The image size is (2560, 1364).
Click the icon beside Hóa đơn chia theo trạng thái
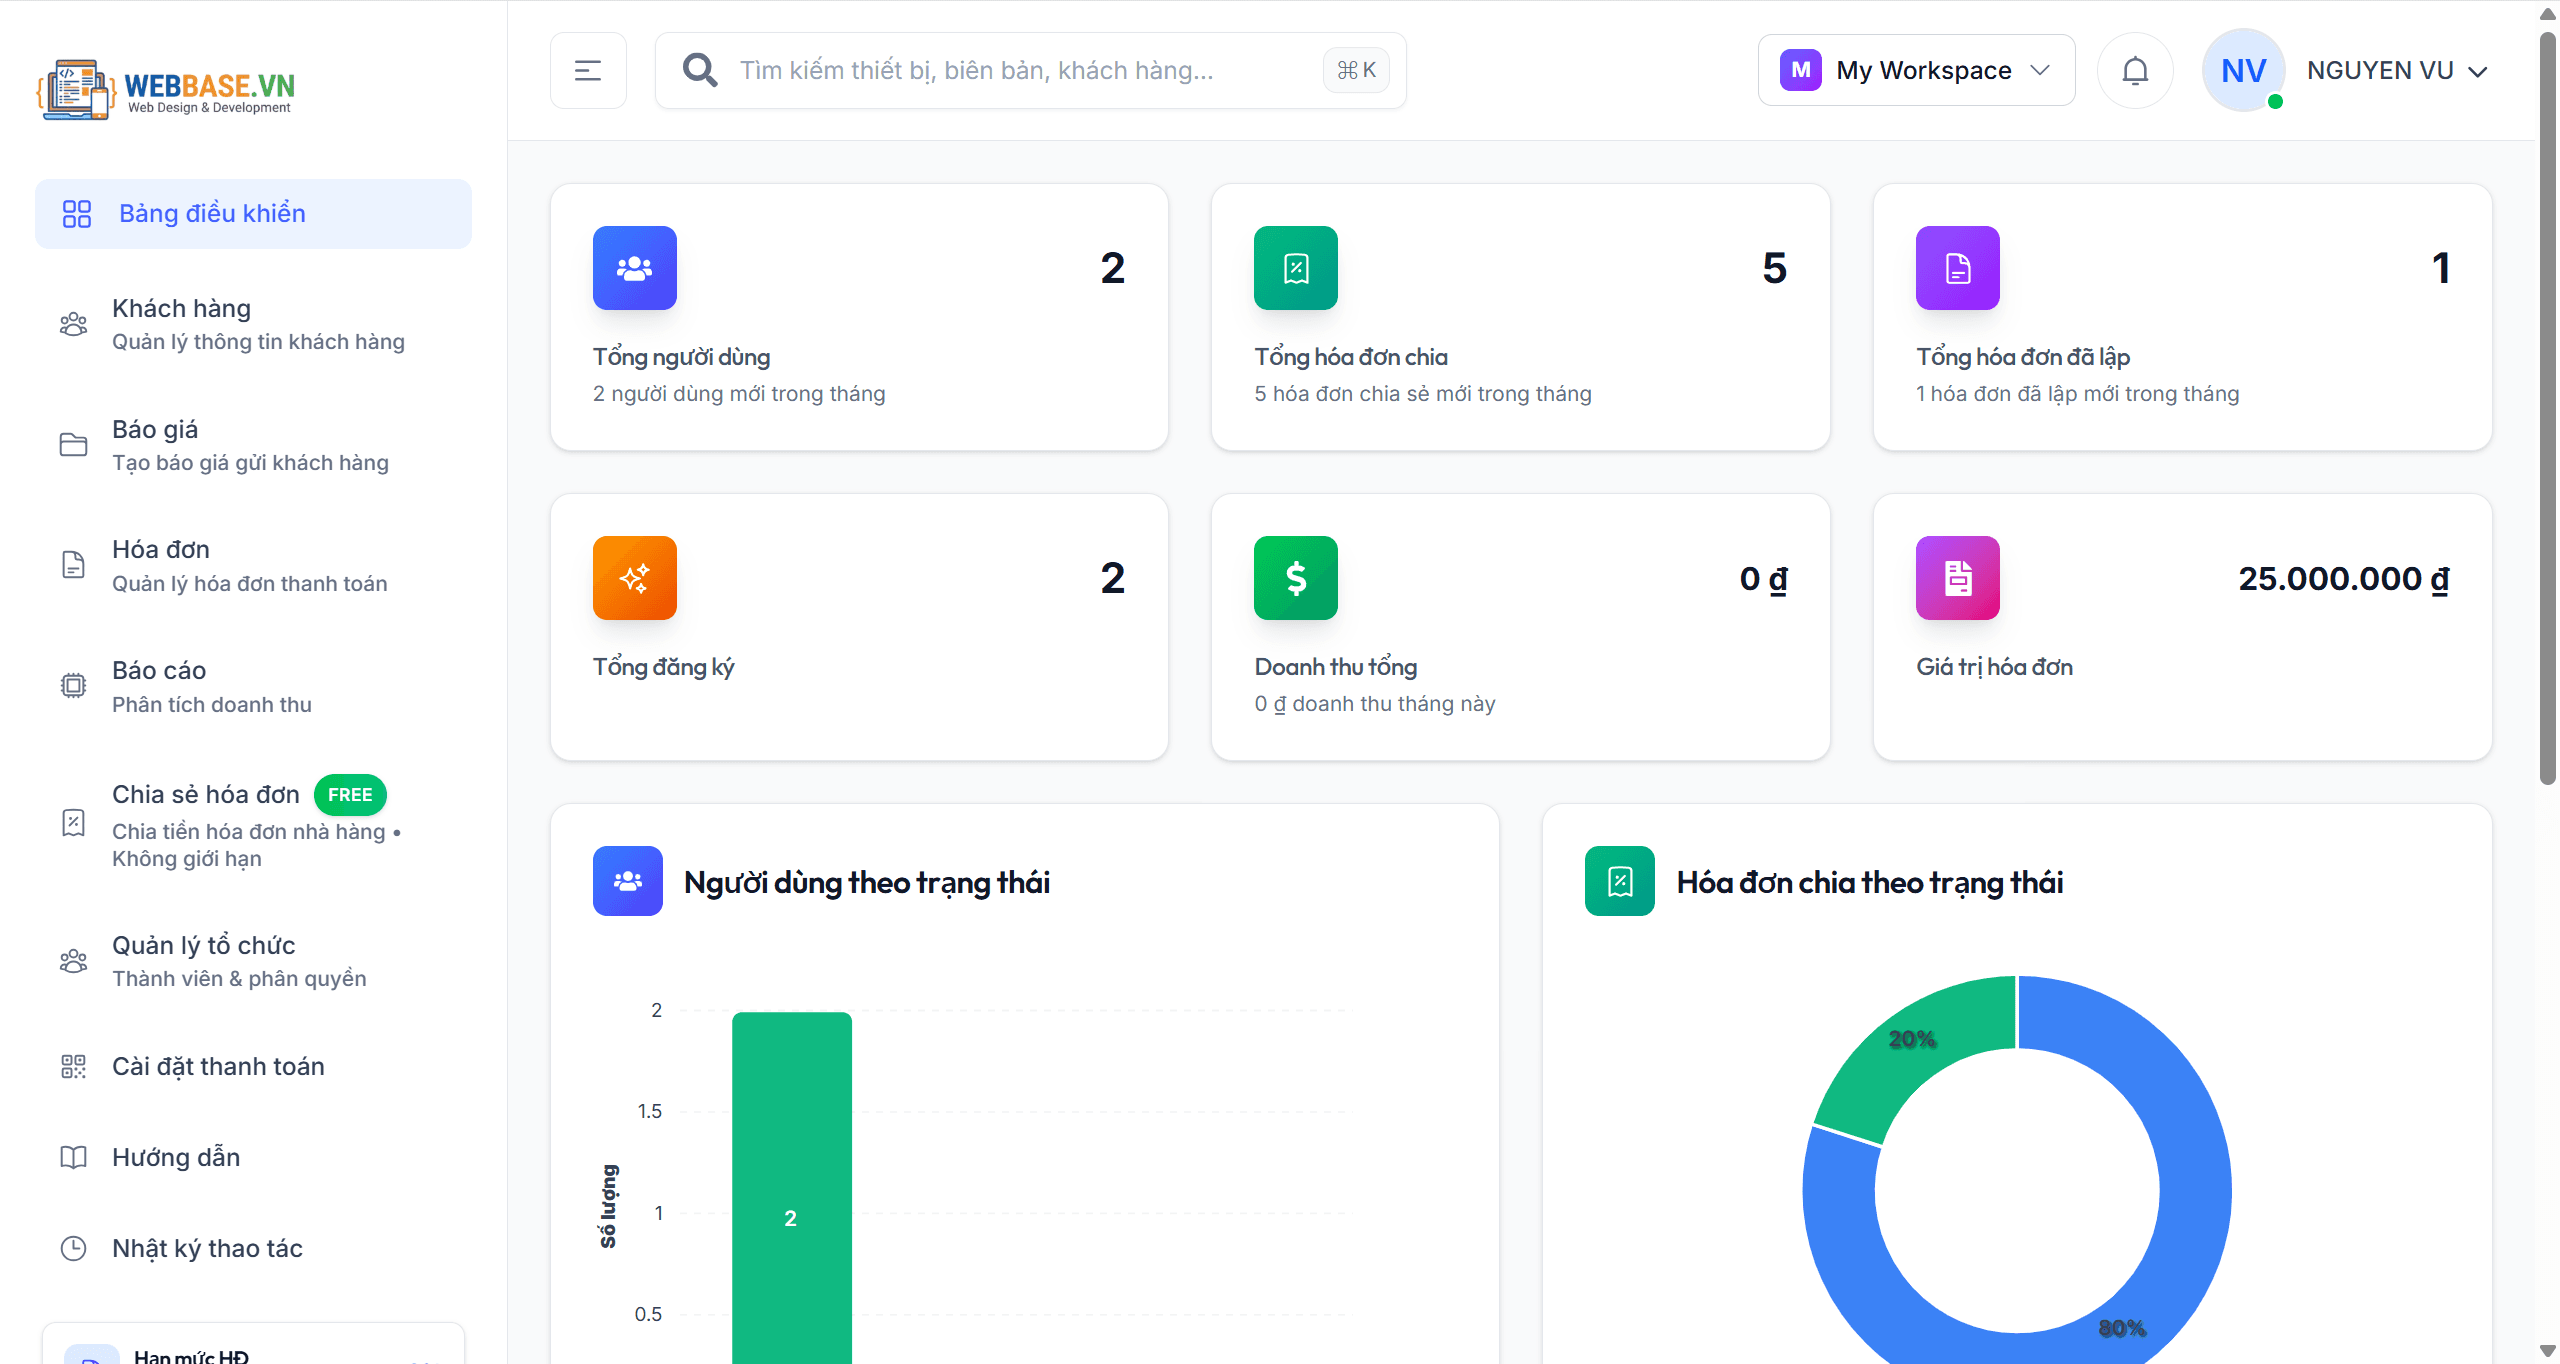point(1620,881)
